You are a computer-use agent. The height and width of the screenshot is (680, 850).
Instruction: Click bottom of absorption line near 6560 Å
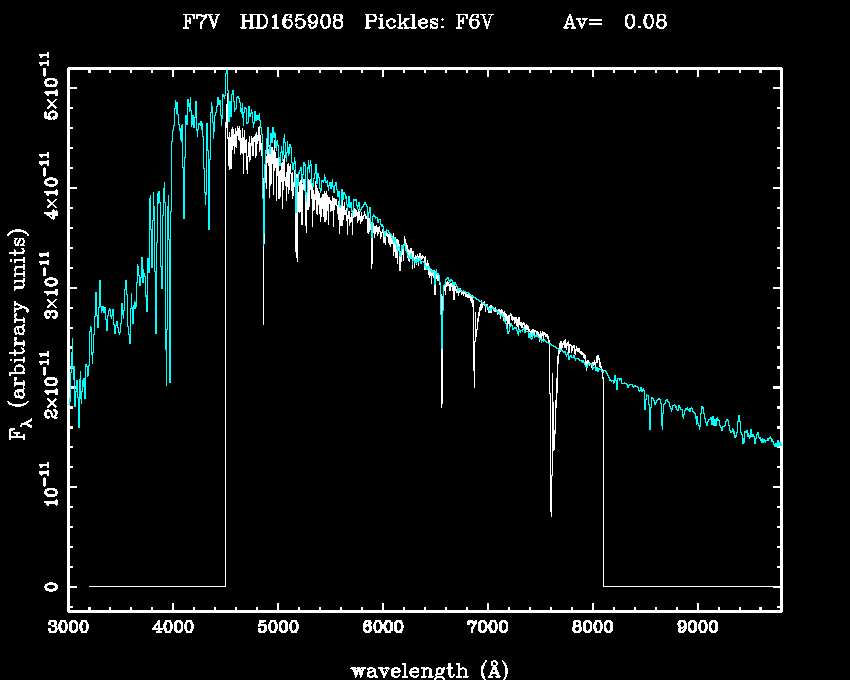pos(441,405)
